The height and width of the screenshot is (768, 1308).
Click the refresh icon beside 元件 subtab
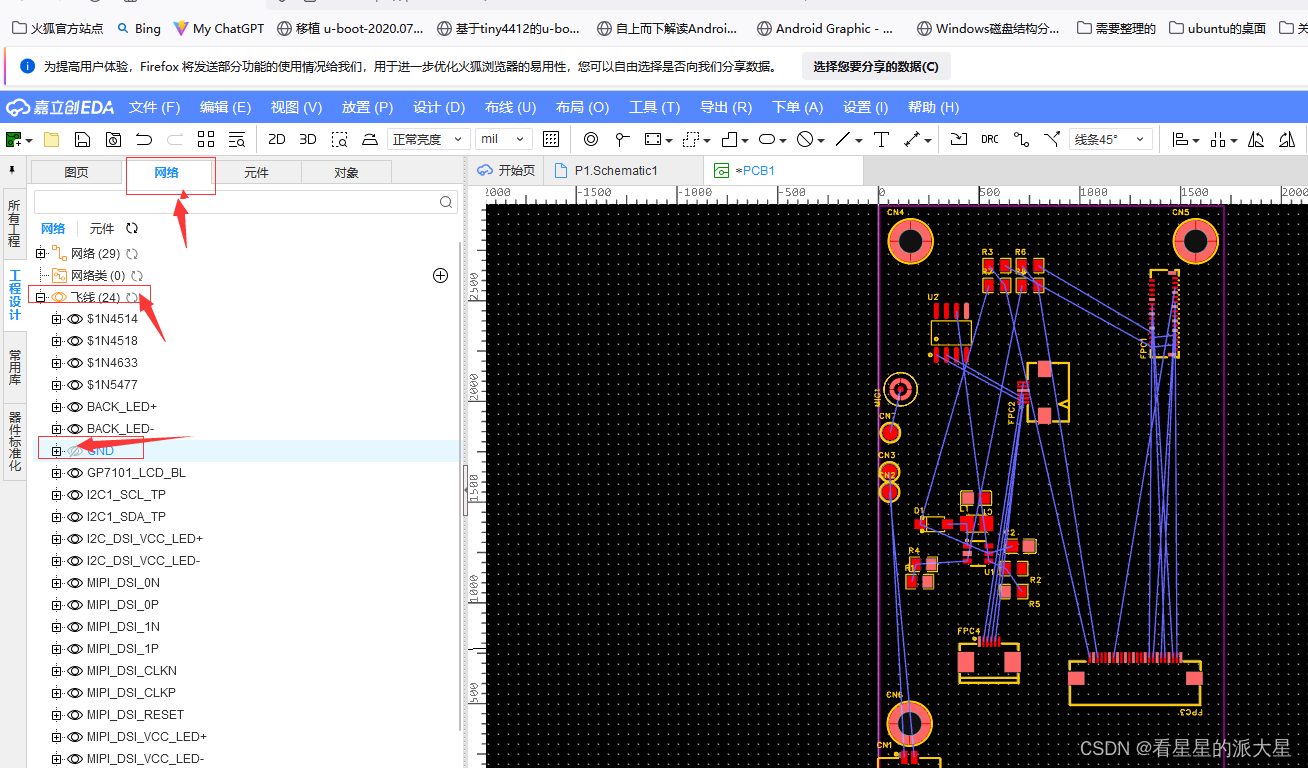tap(132, 229)
